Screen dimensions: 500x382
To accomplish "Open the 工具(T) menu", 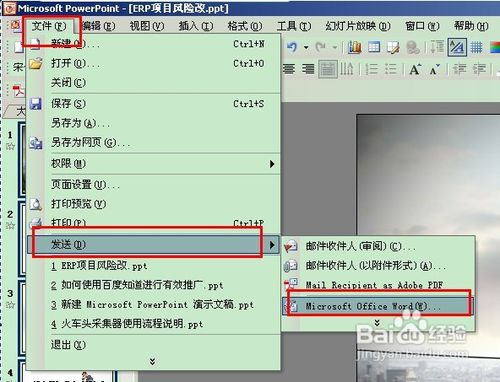I will (x=294, y=26).
